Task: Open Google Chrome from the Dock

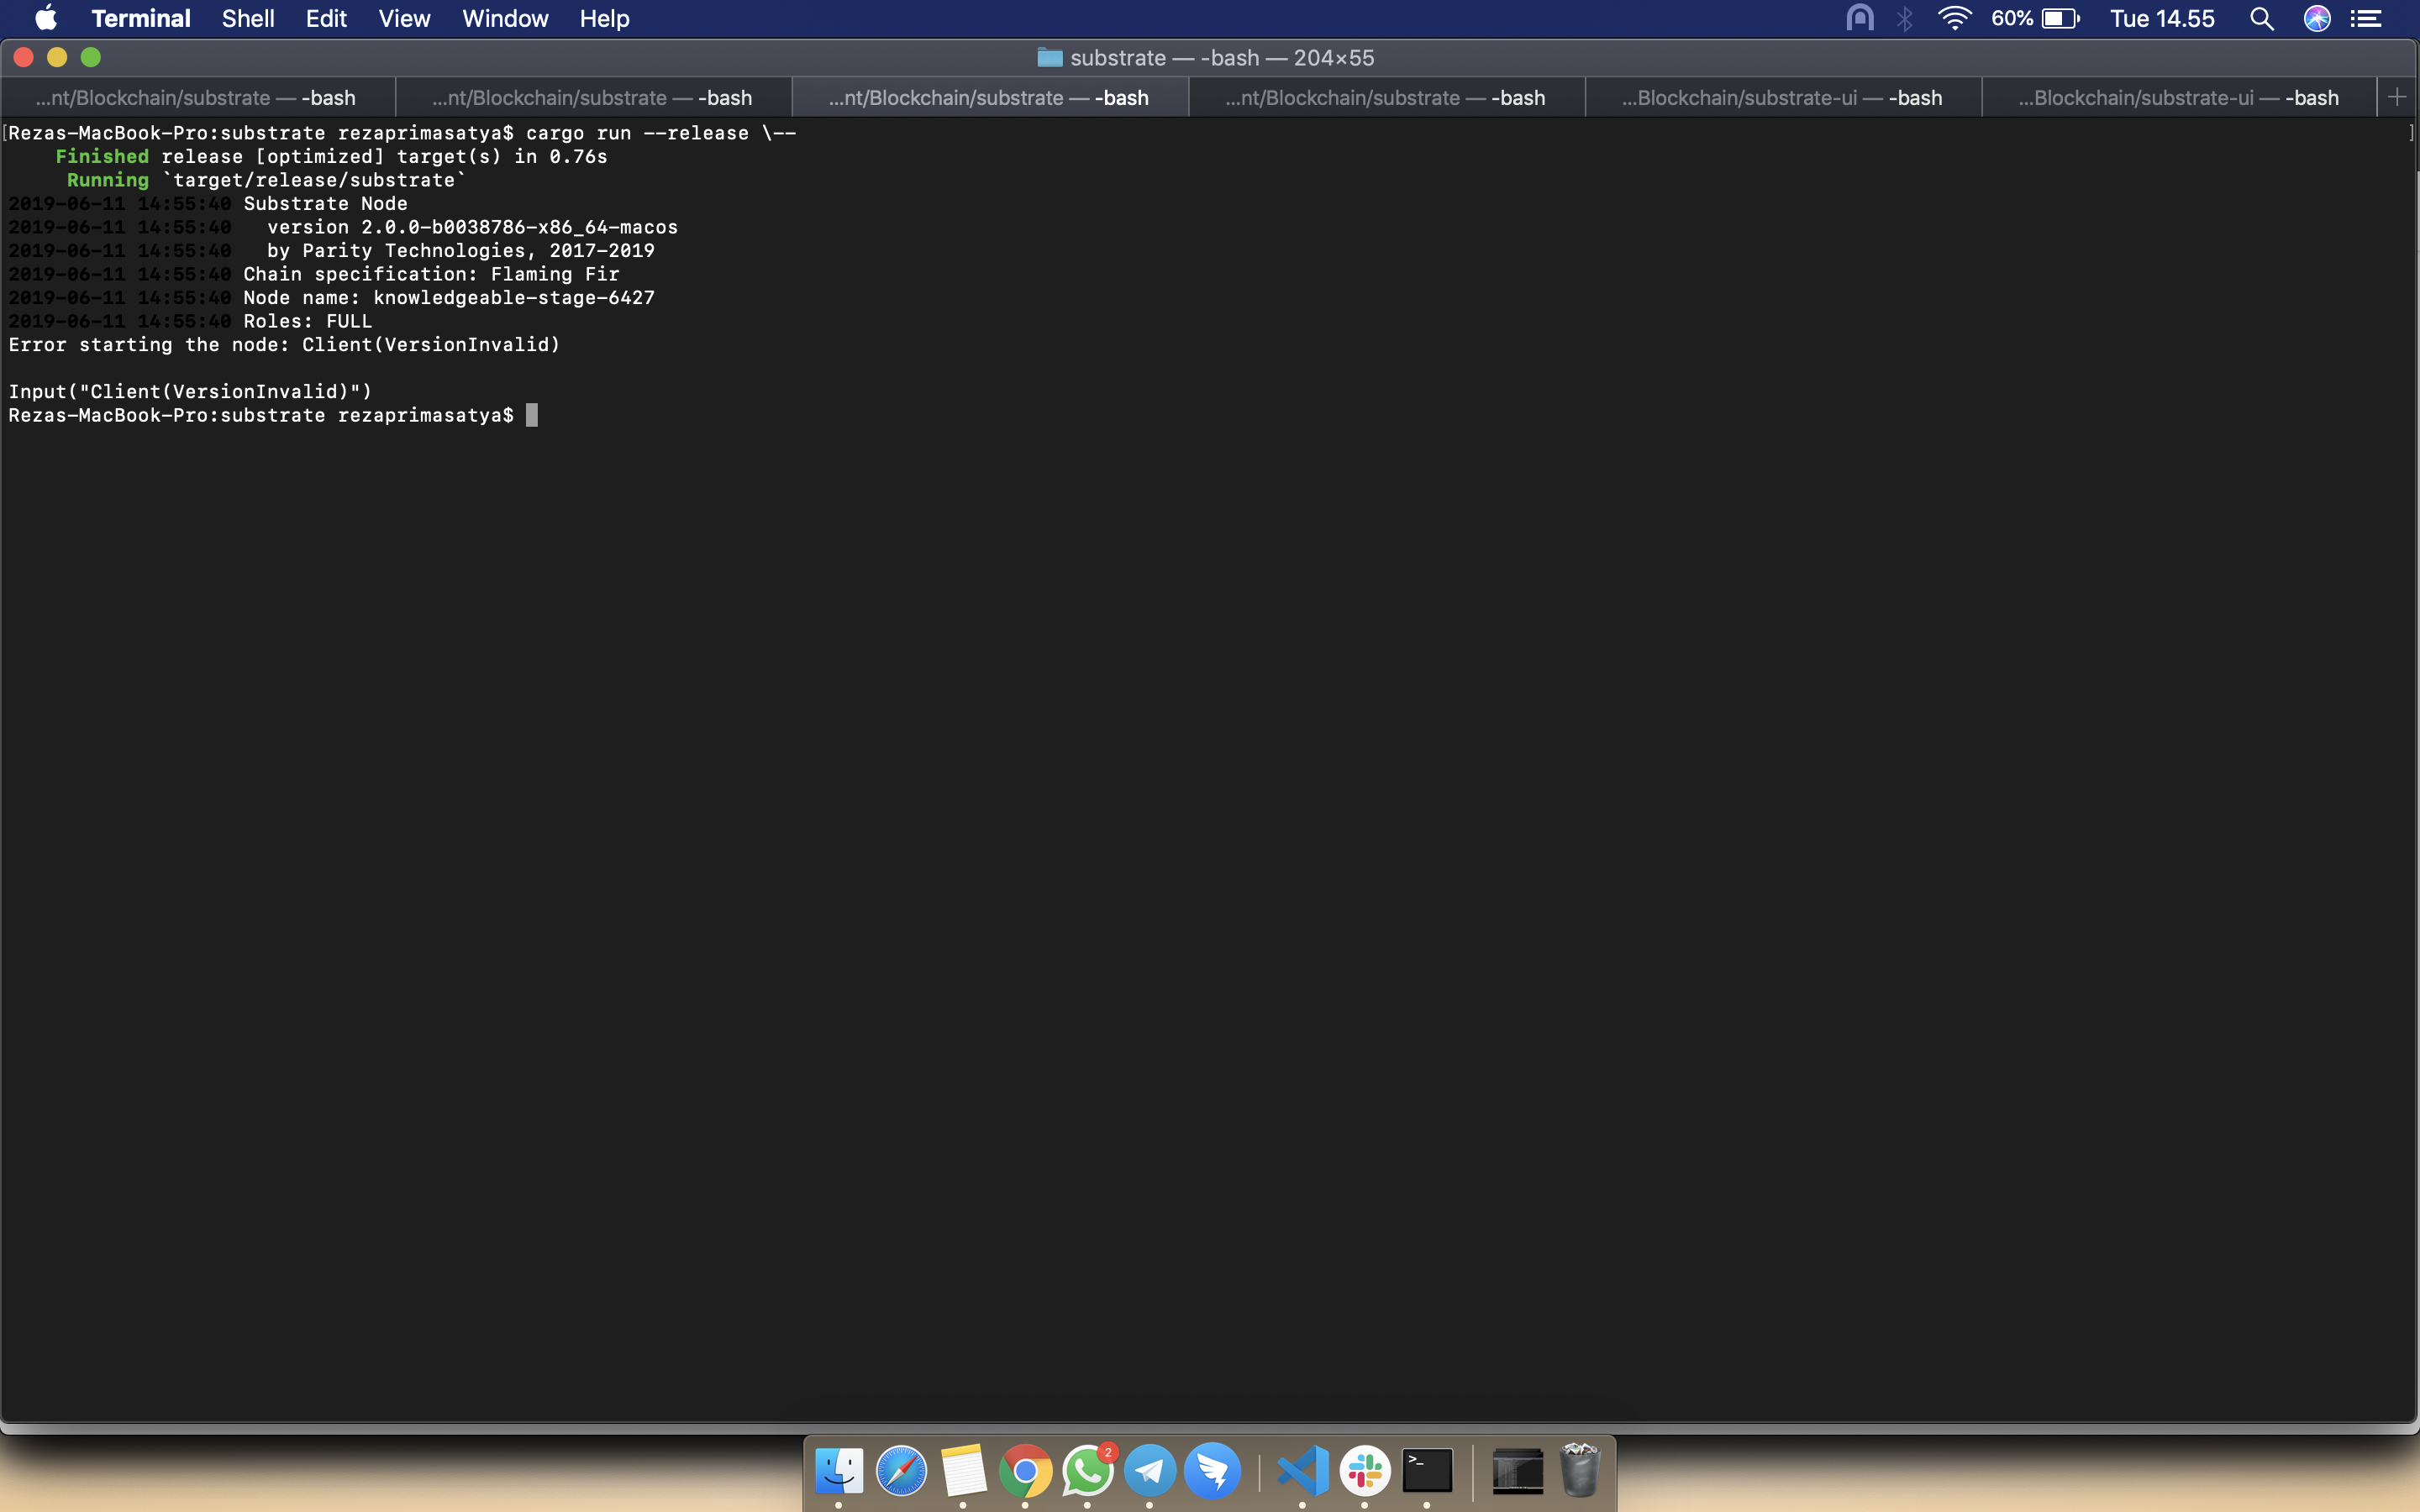Action: coord(1028,1470)
